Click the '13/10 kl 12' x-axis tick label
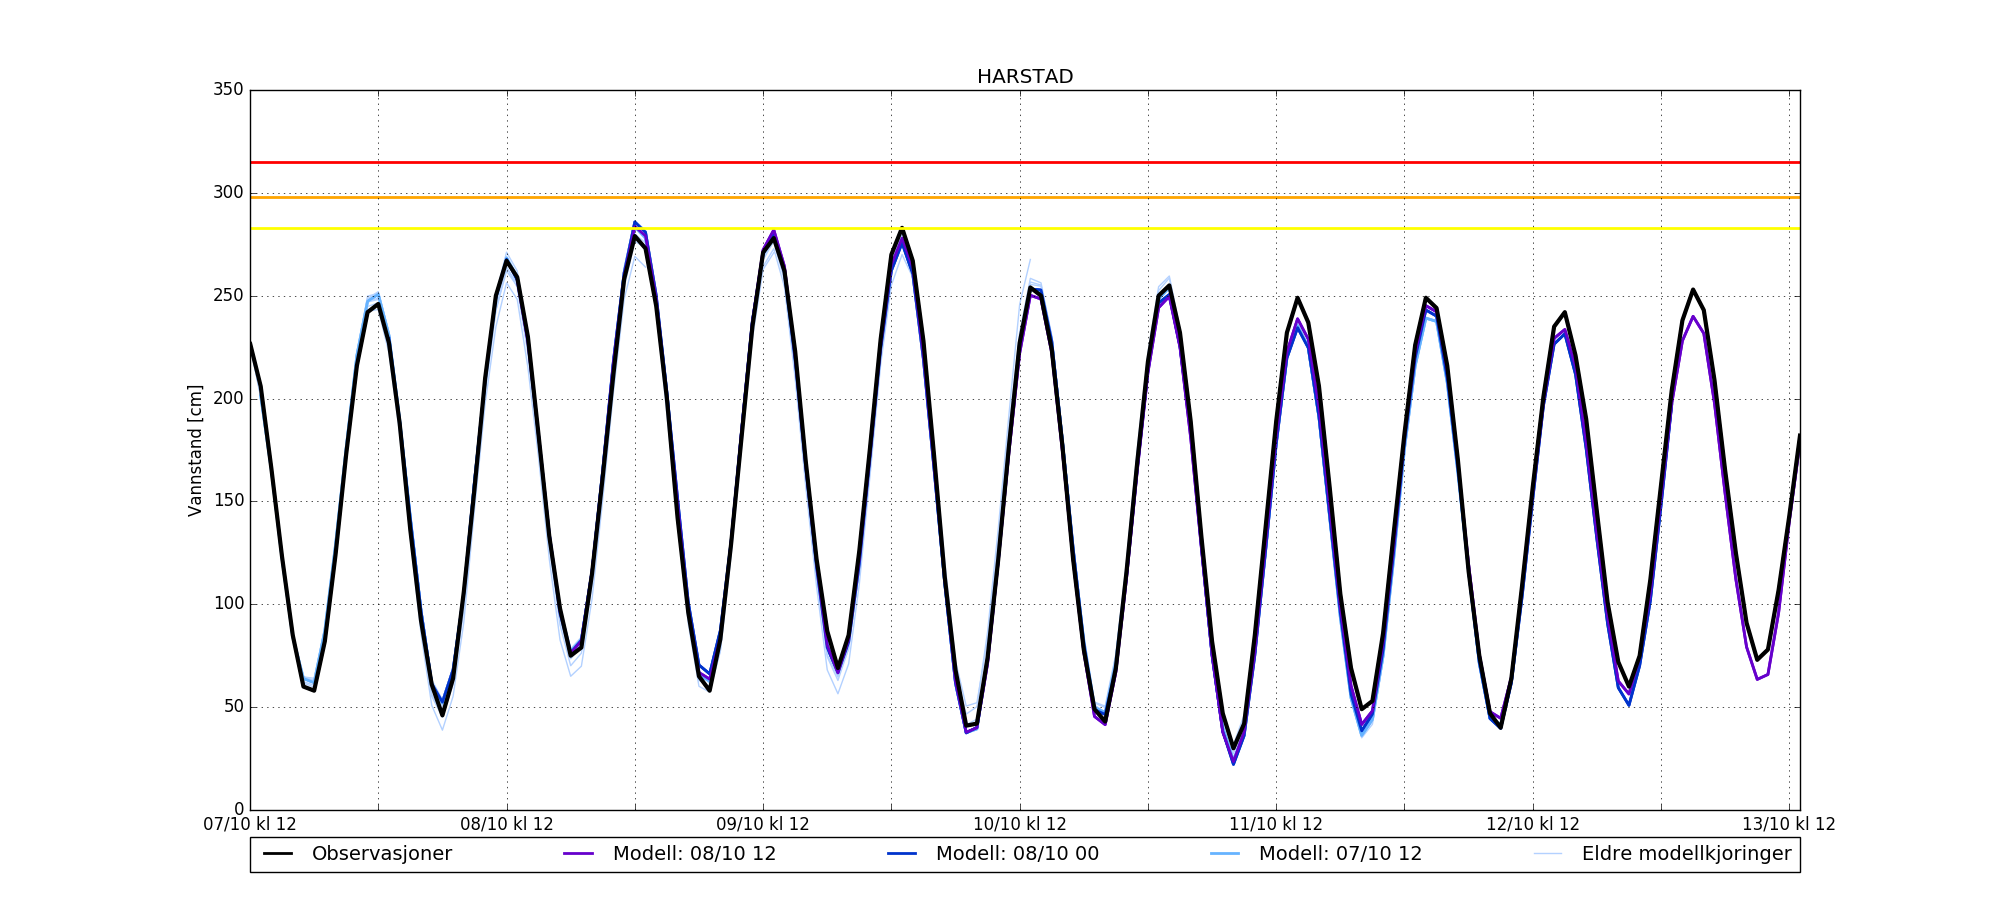 (x=1788, y=825)
